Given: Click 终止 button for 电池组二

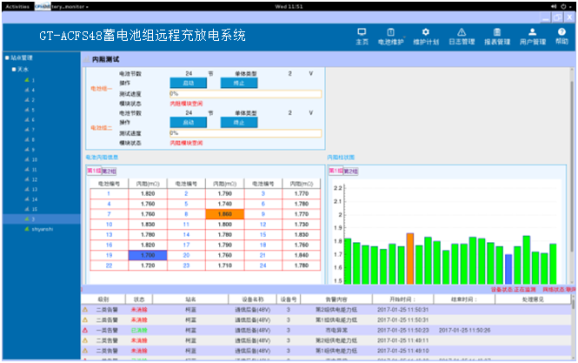Looking at the screenshot, I should coord(239,122).
